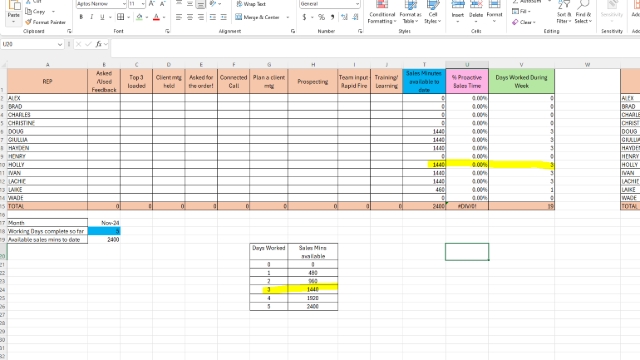Increase the indent
Screen dimensions: 640x360
224,17
